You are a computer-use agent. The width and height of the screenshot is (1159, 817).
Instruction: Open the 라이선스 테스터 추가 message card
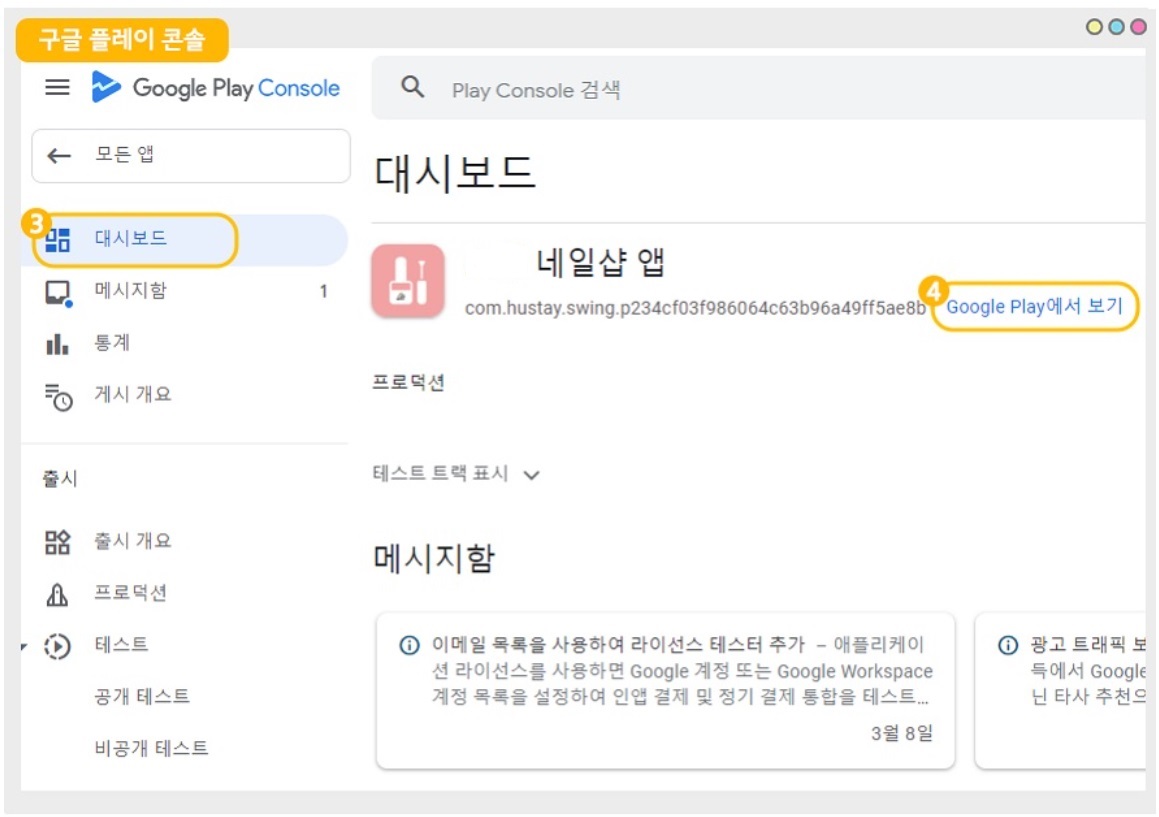(x=665, y=691)
